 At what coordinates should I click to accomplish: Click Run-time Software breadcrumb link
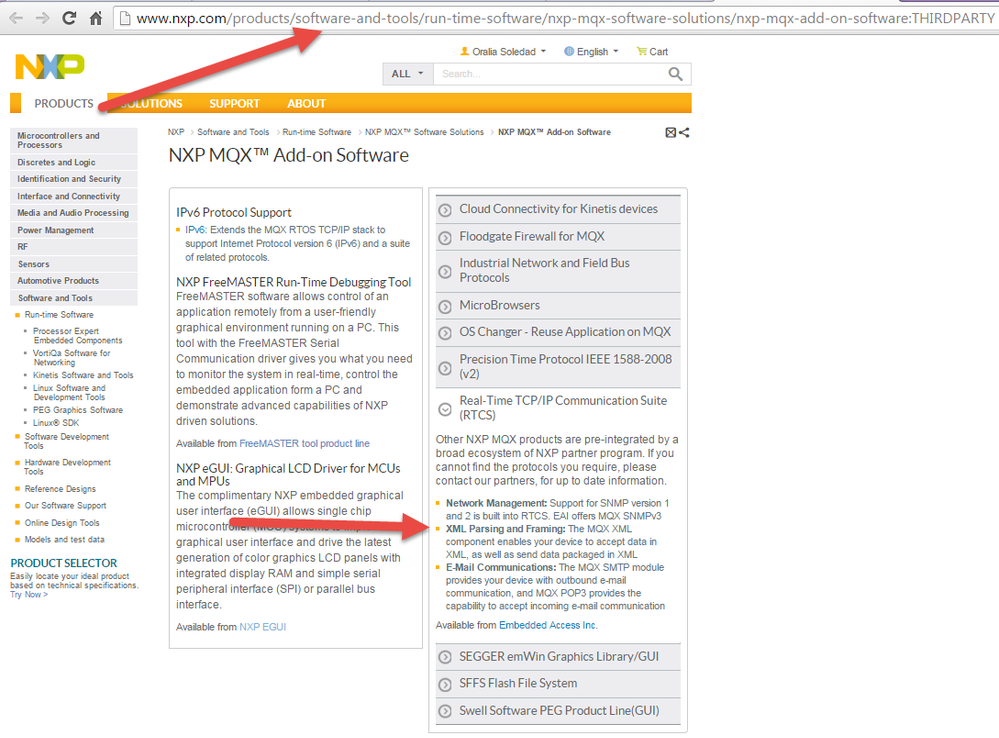pyautogui.click(x=317, y=132)
